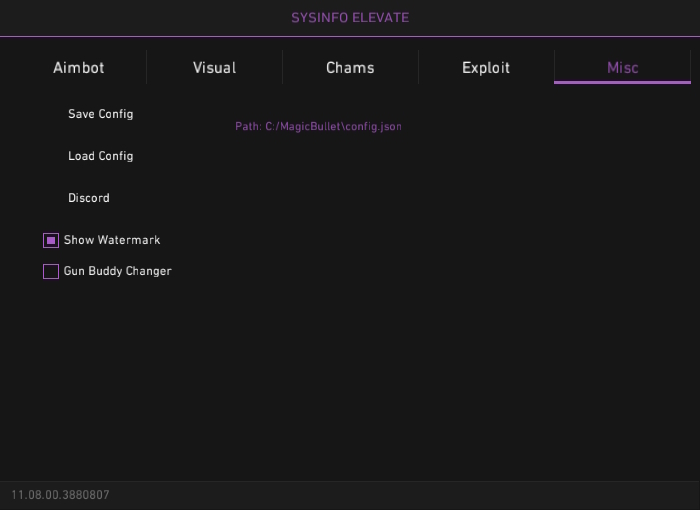700x510 pixels.
Task: Click the MagicBullet folder name in path
Action: coord(306,127)
